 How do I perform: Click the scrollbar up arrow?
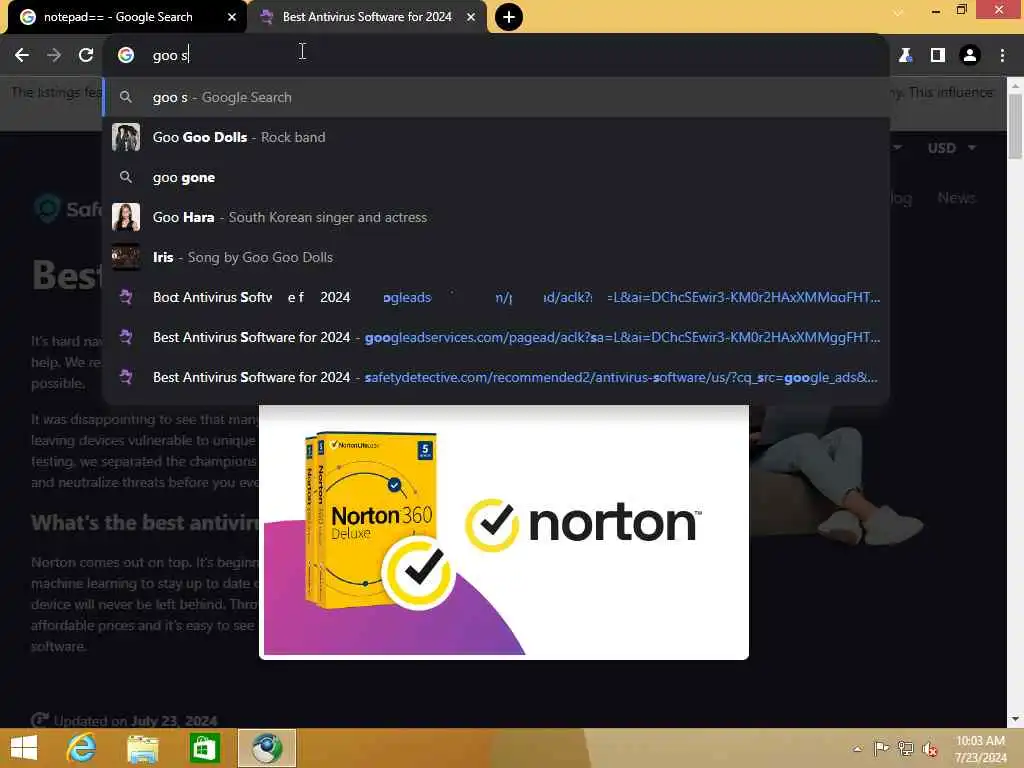(1015, 85)
